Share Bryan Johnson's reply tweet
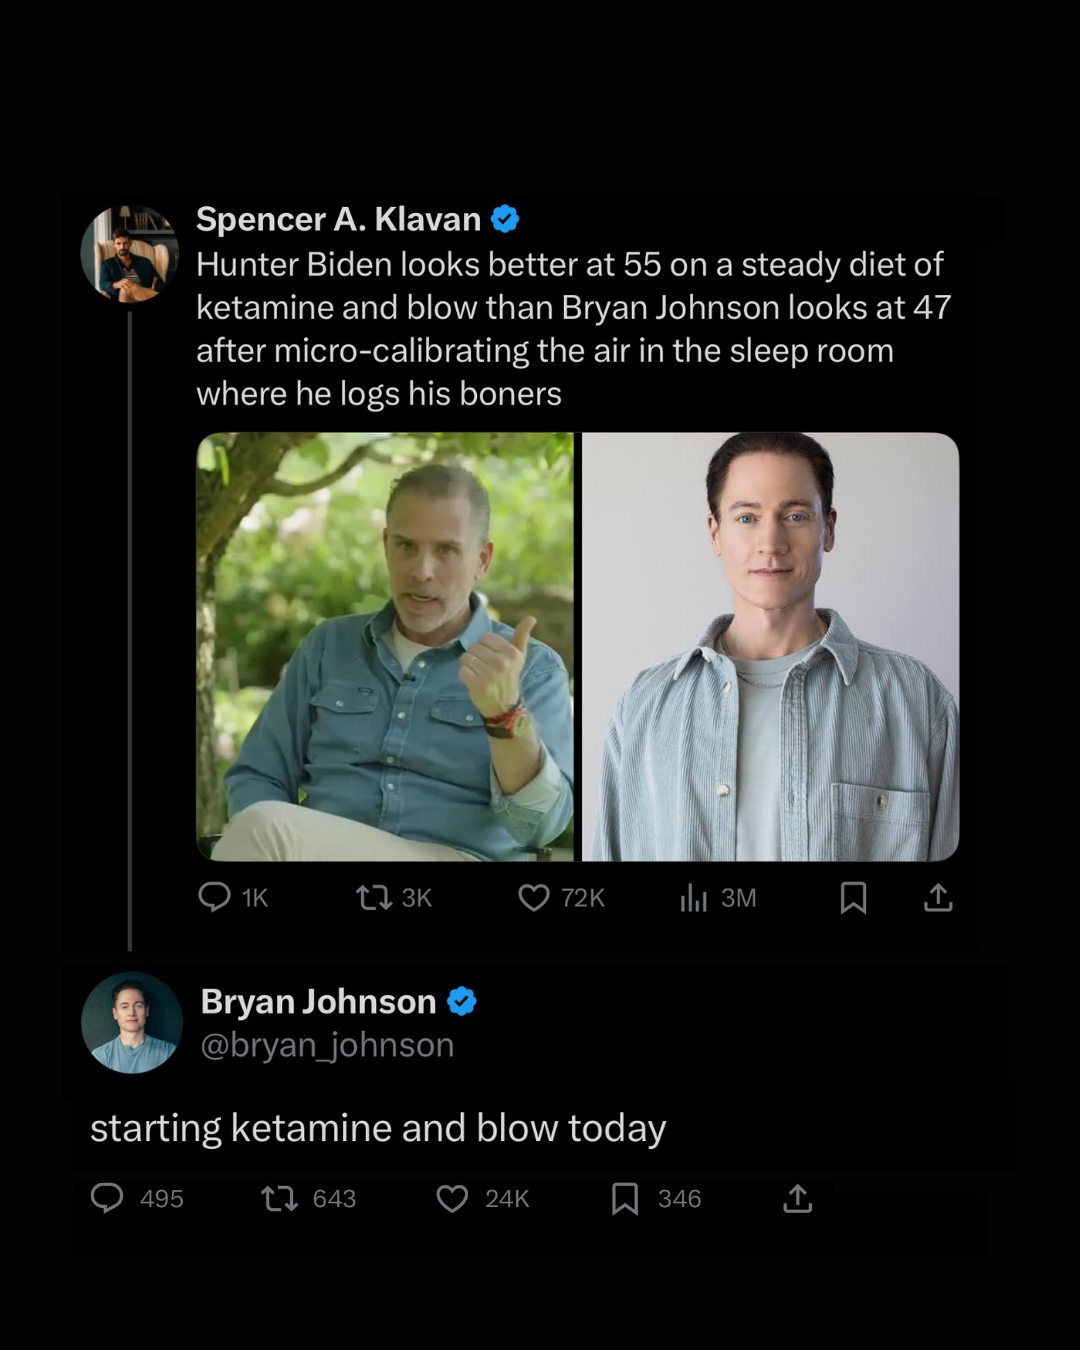 coord(797,1198)
